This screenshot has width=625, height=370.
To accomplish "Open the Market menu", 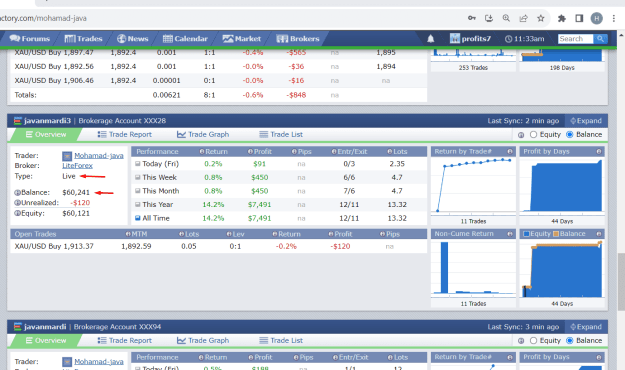I will click(x=242, y=39).
